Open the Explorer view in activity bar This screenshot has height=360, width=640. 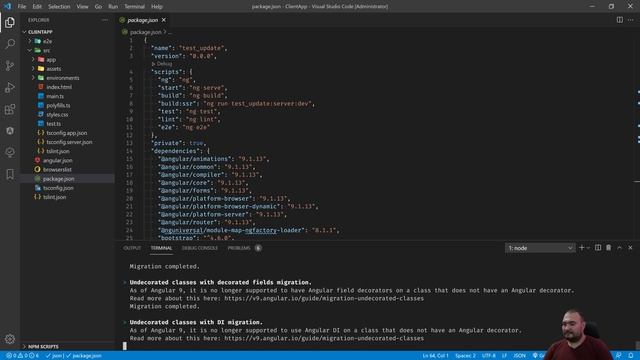point(10,22)
